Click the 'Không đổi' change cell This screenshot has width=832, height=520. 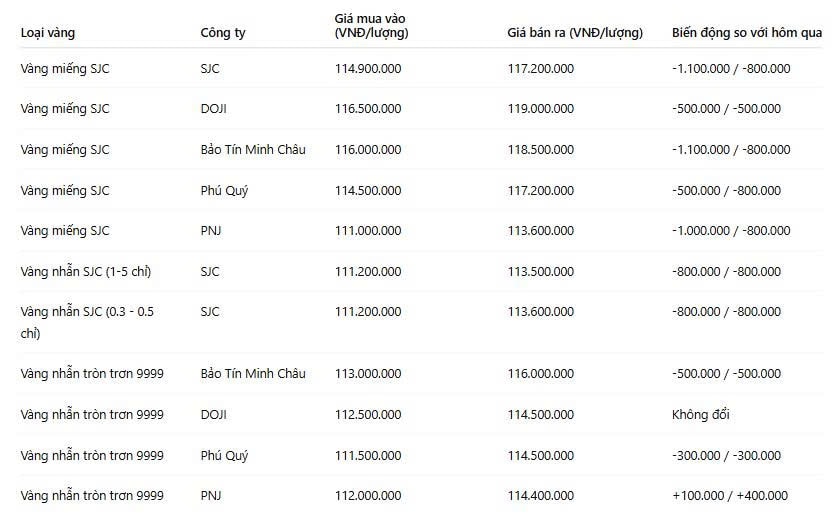pyautogui.click(x=700, y=414)
